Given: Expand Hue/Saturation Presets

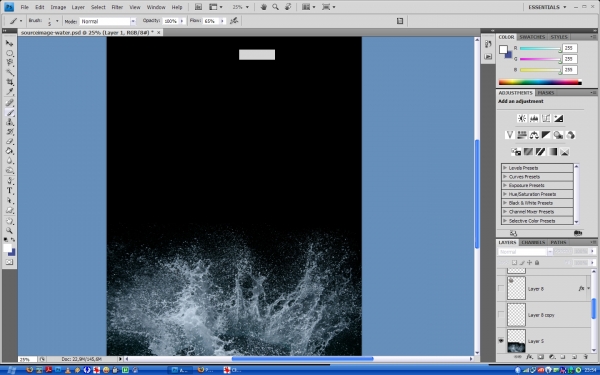Looking at the screenshot, I should coord(505,194).
